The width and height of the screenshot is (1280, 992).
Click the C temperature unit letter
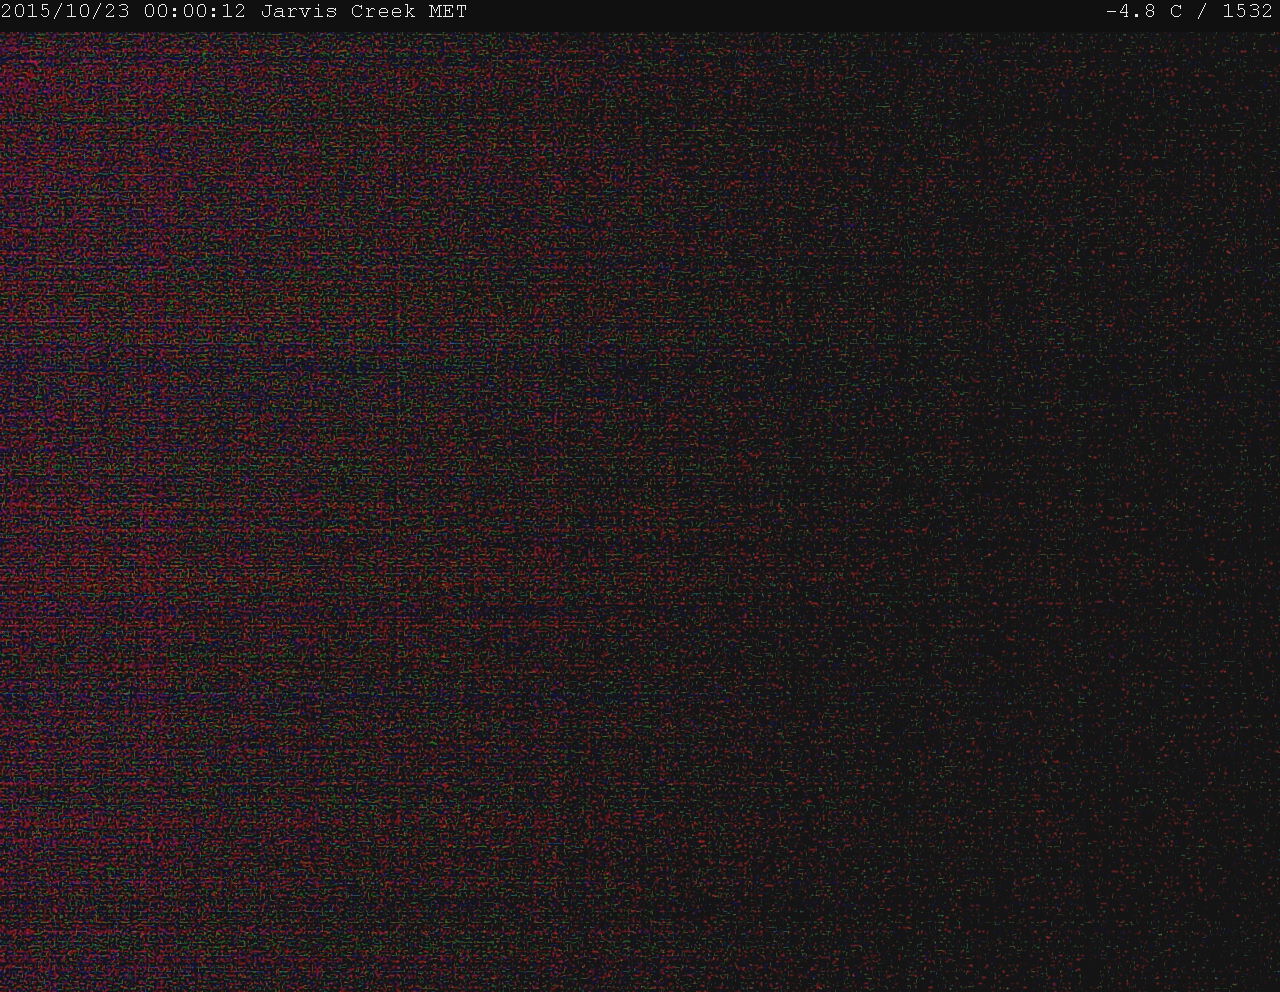(x=1175, y=12)
